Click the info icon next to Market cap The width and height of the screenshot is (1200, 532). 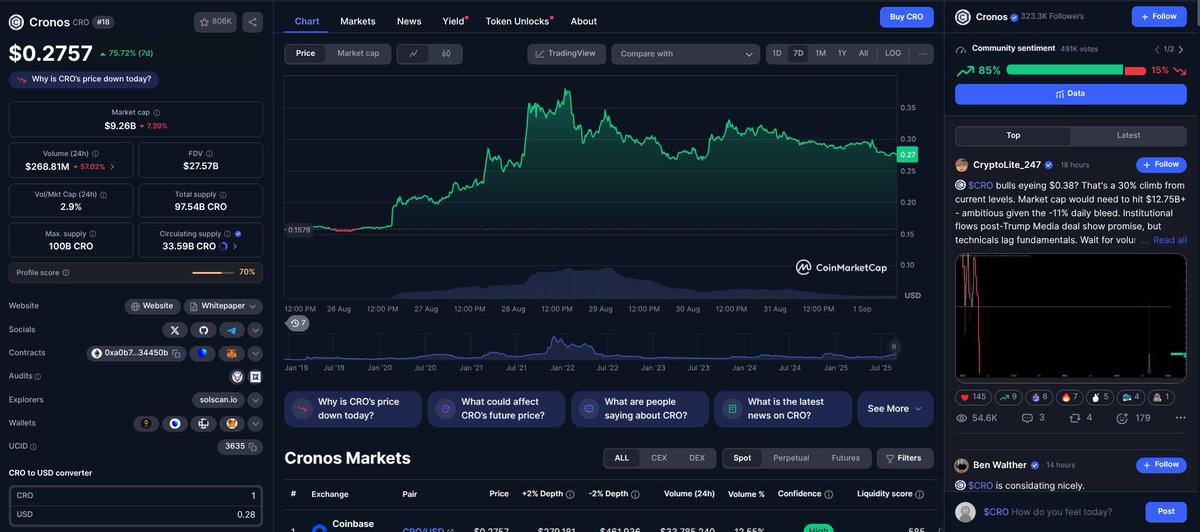[156, 113]
